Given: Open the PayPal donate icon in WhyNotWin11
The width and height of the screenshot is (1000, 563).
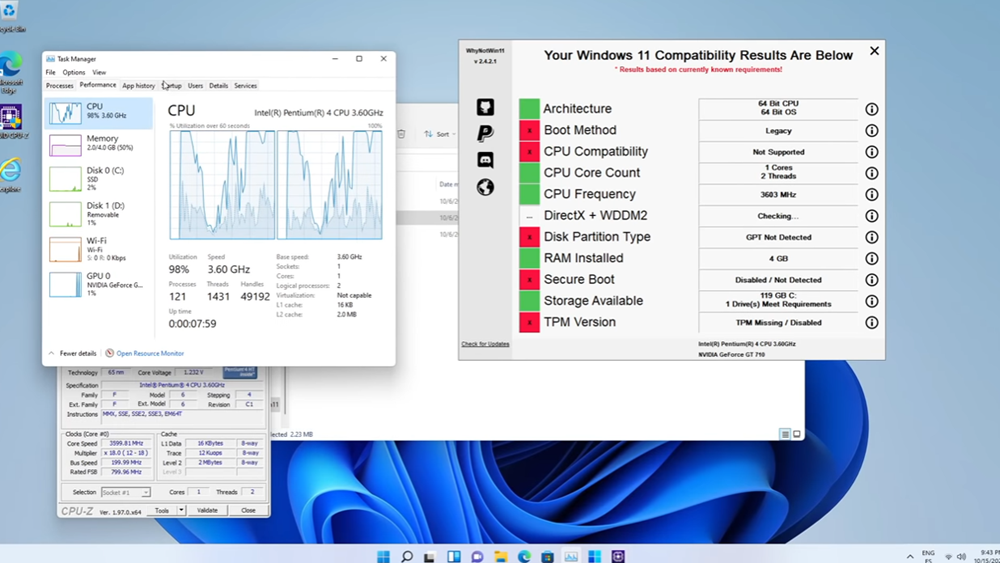Looking at the screenshot, I should coord(485,133).
